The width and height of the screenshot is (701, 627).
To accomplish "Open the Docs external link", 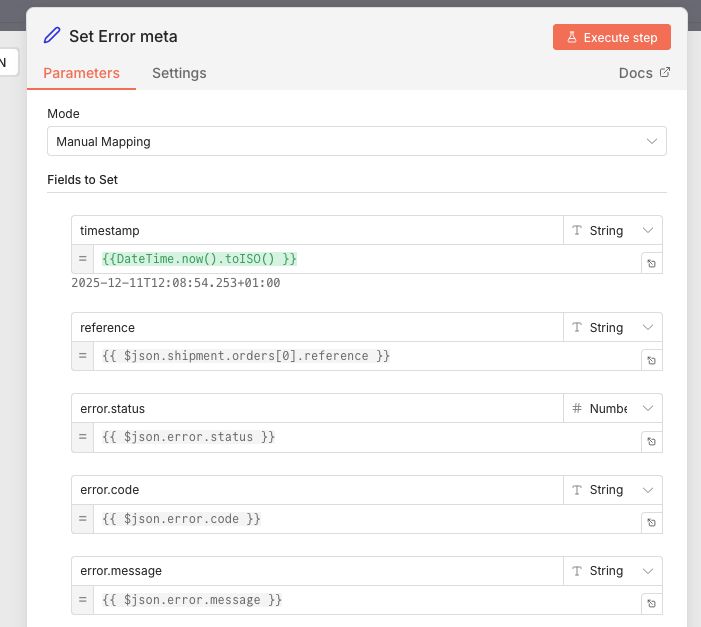I will coord(644,73).
